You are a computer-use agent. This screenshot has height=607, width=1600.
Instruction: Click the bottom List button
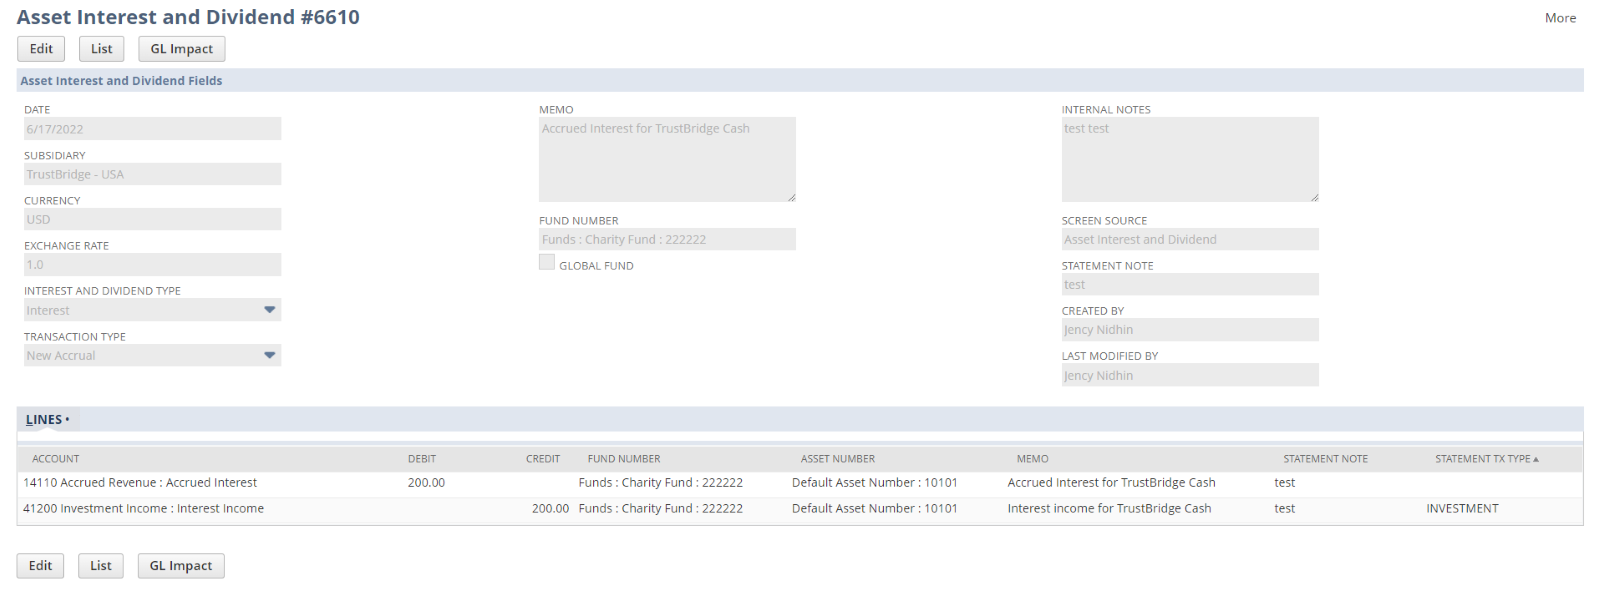101,566
